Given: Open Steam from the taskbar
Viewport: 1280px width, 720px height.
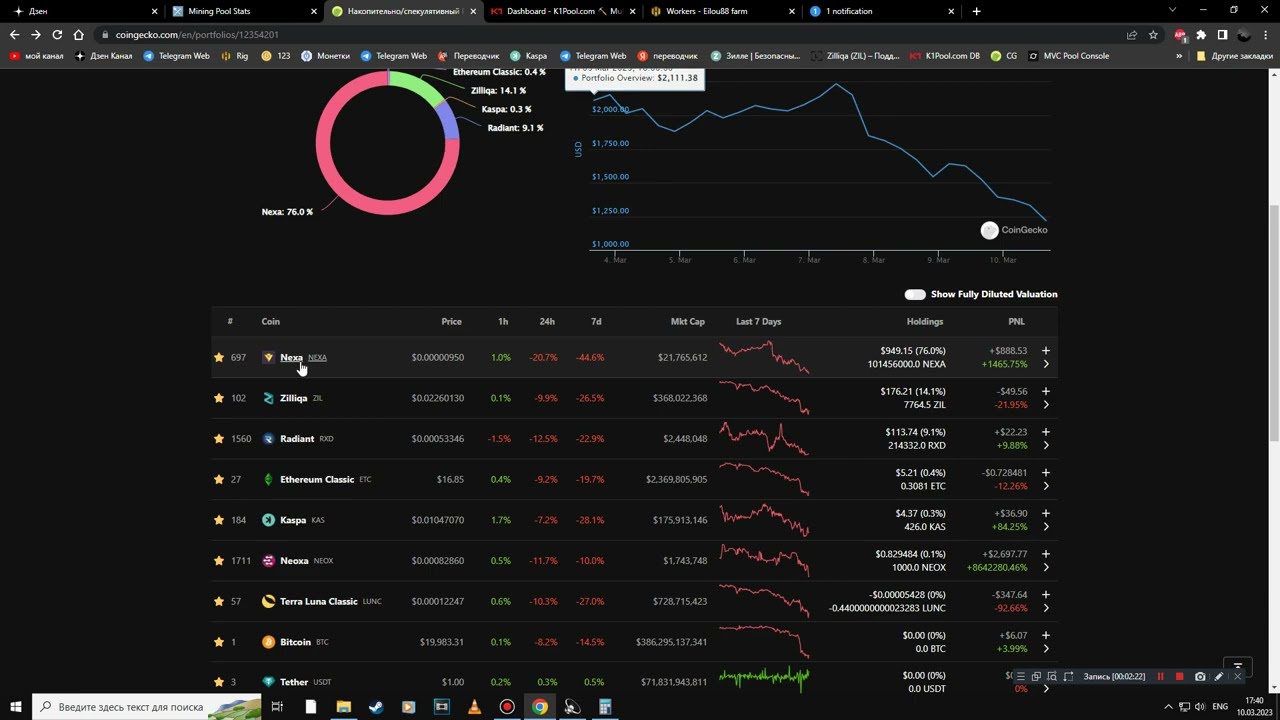Looking at the screenshot, I should click(x=376, y=707).
